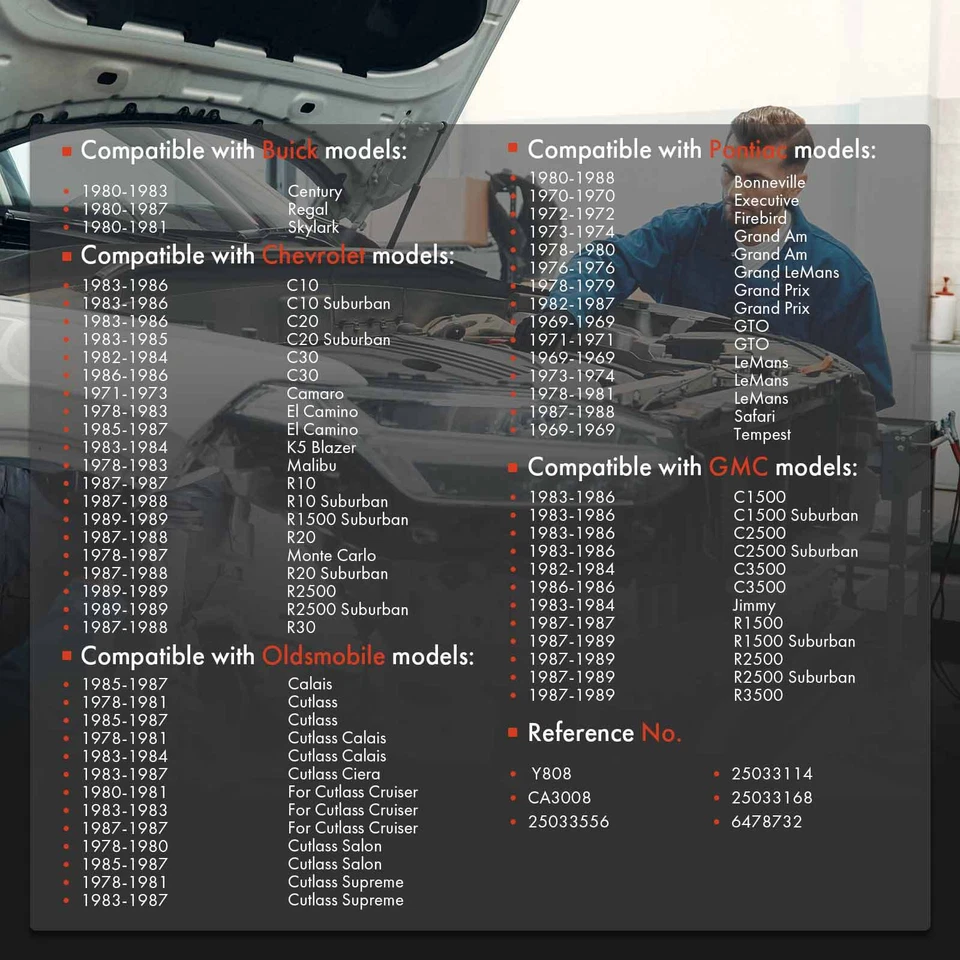Select the Buick 'Skylark' model name
The image size is (960, 960).
coord(313,227)
